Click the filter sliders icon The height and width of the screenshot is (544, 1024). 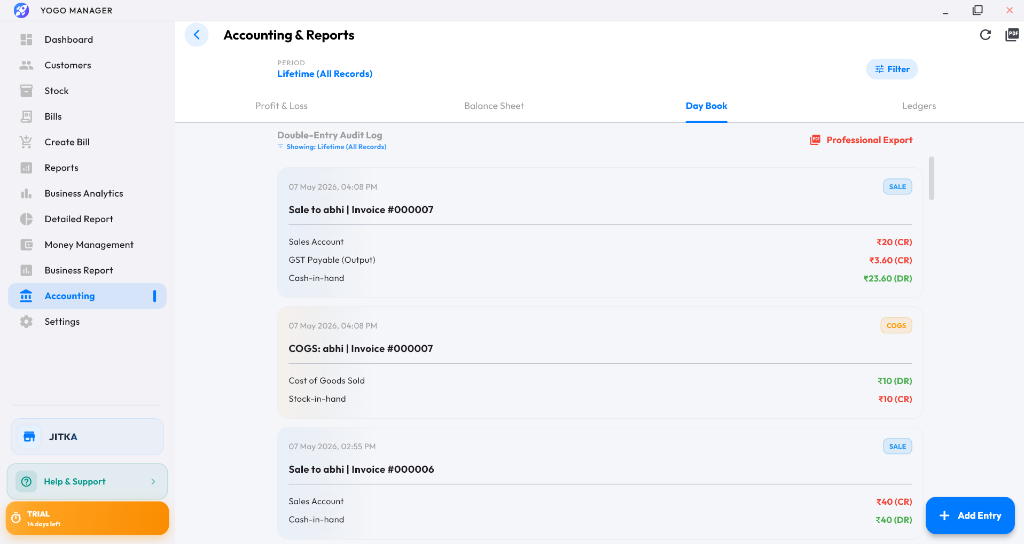880,69
